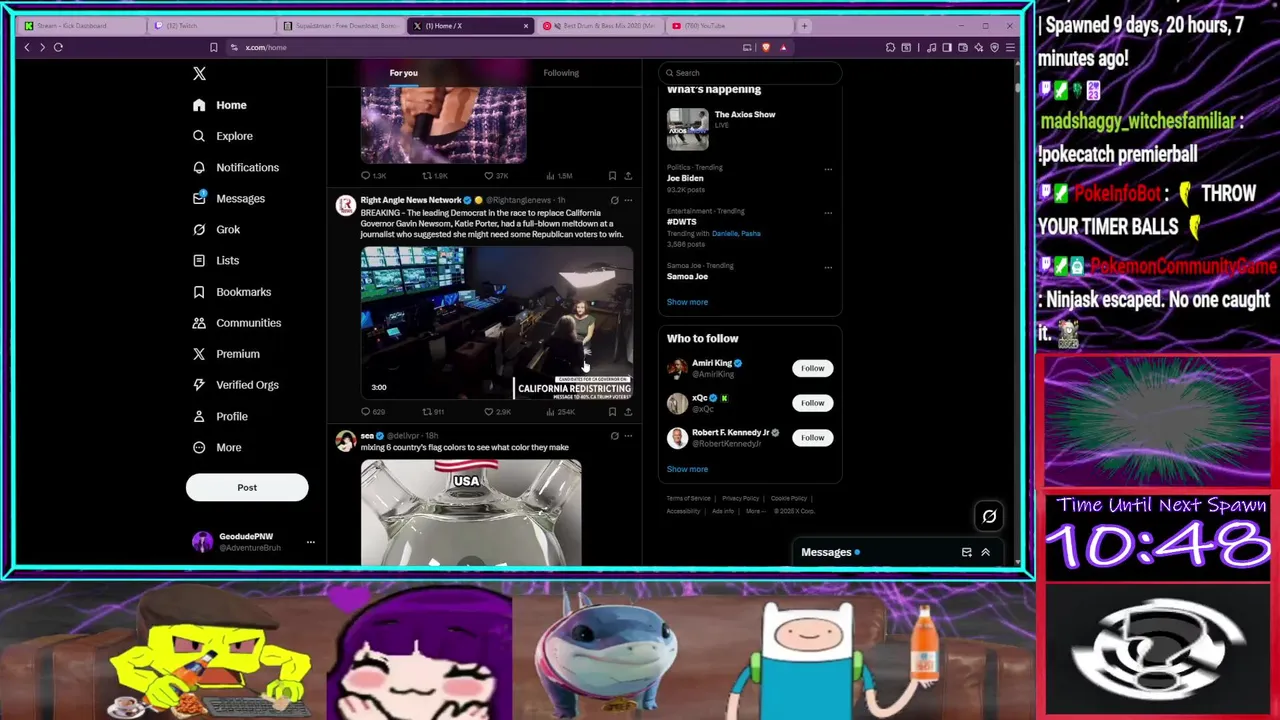Screen dimensions: 1280x720
Task: Open the floating Grok button
Action: click(x=989, y=516)
